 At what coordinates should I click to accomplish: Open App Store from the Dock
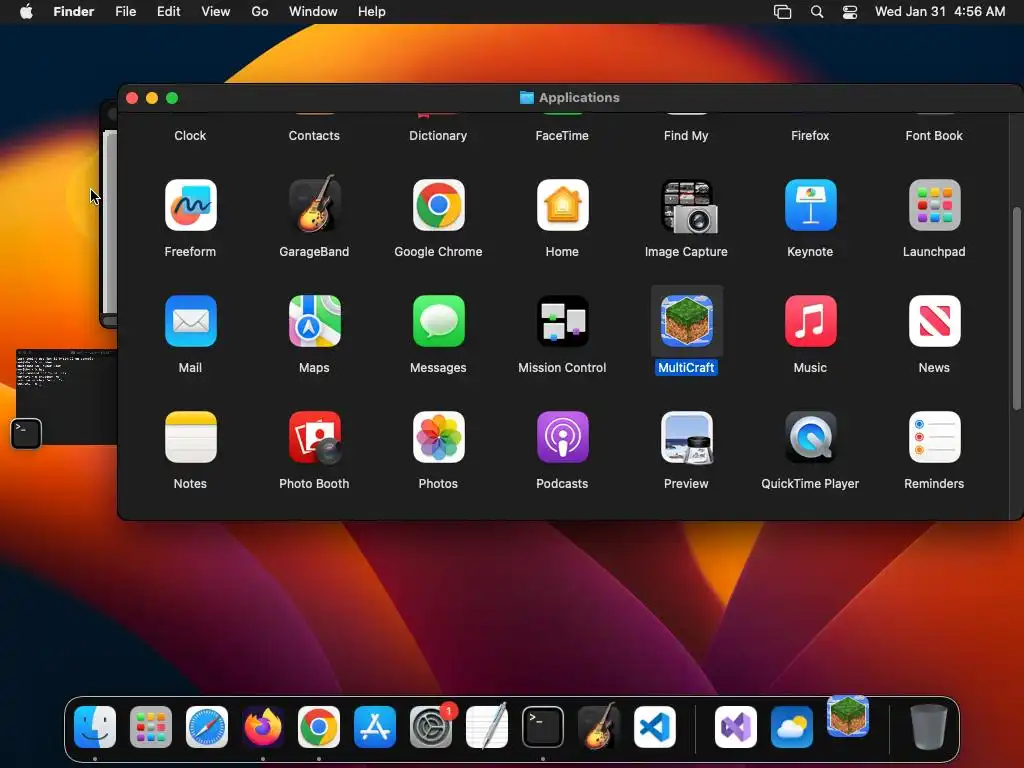(x=375, y=726)
